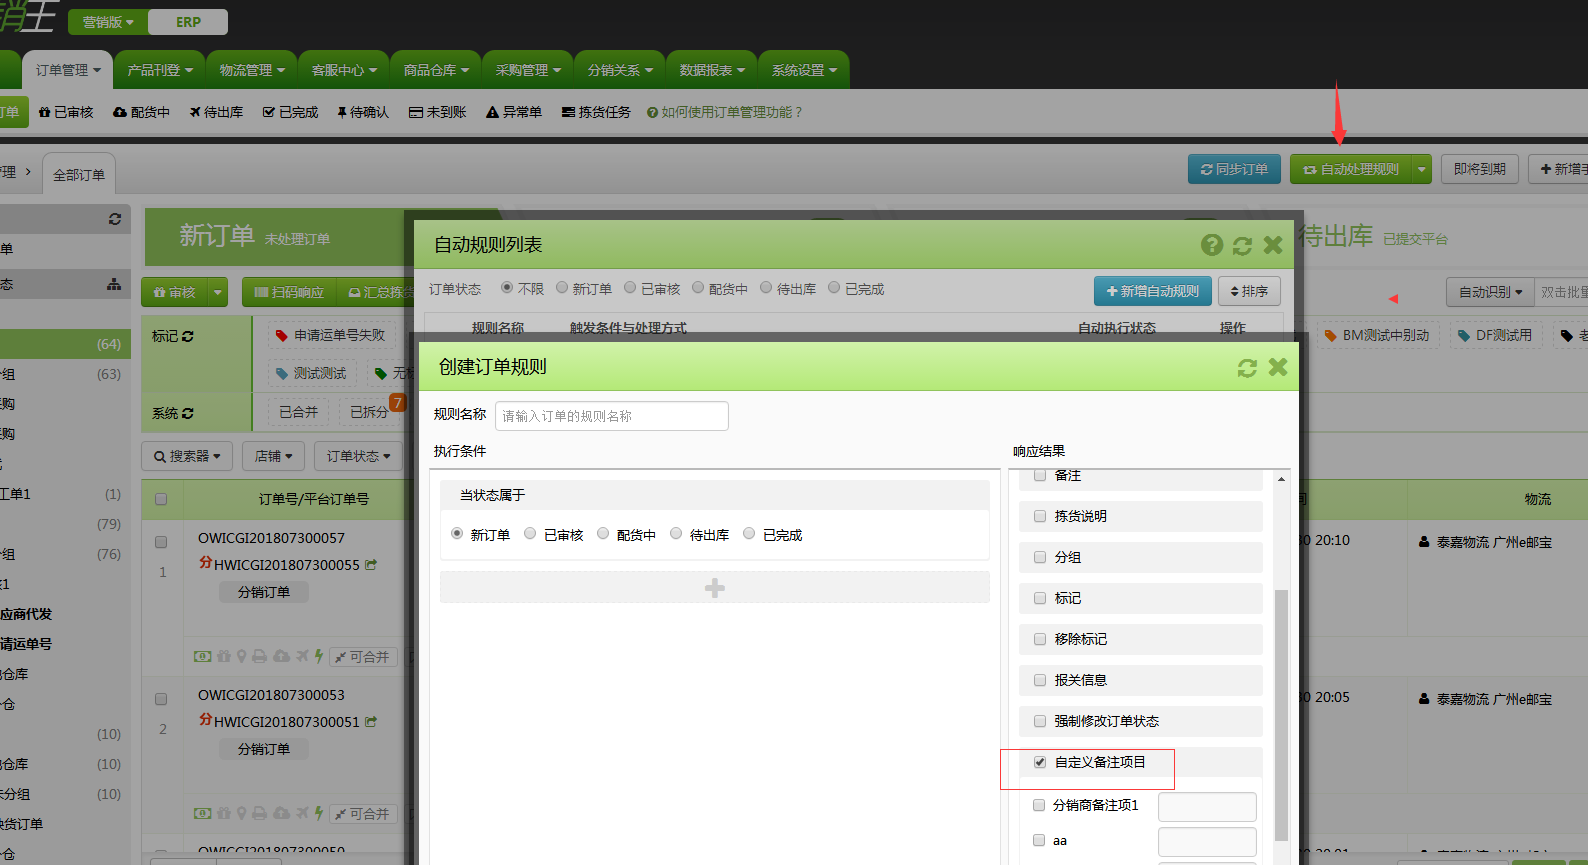Open 搜索器 dropdown
Screen dimensions: 1588x865
[187, 456]
